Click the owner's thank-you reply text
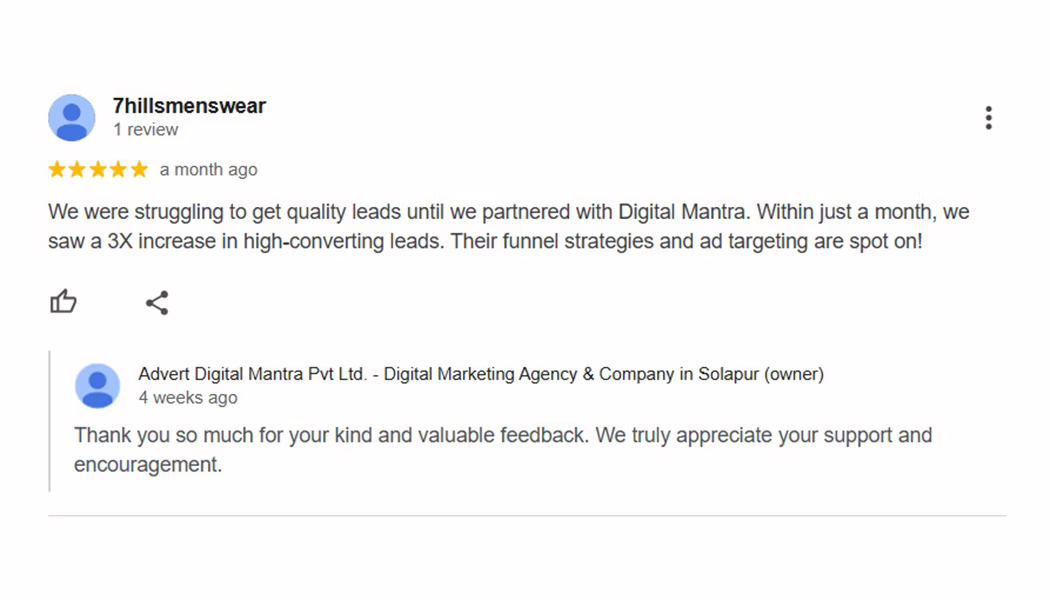1050x600 pixels. click(x=503, y=449)
